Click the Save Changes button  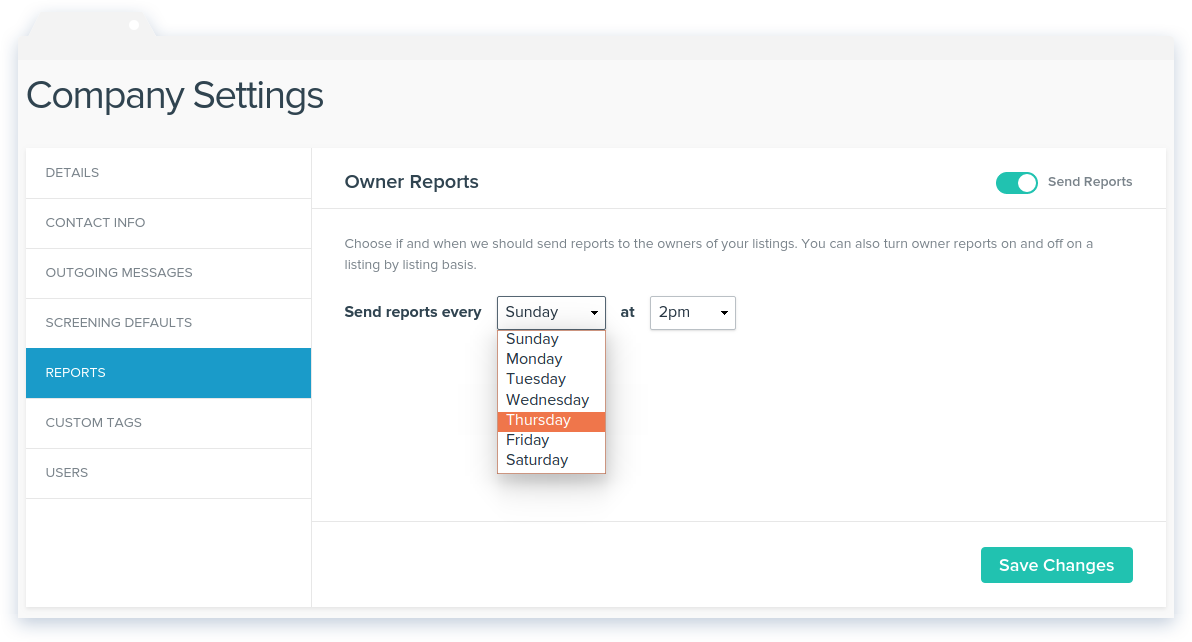[1057, 565]
